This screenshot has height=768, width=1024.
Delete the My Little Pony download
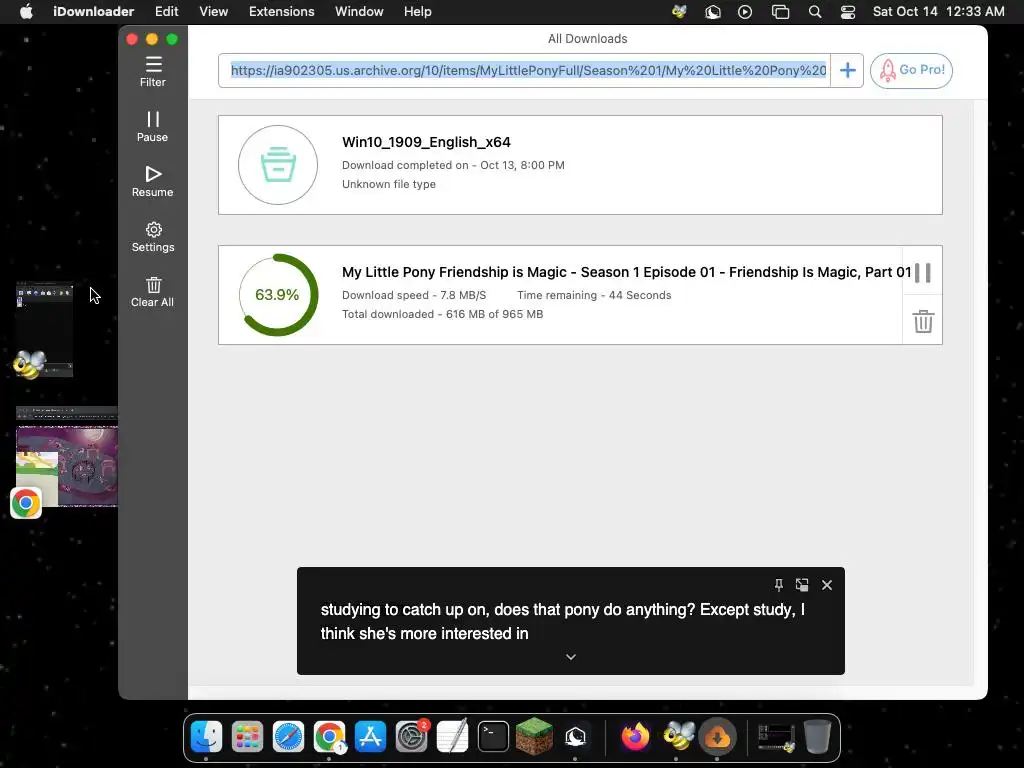(923, 321)
